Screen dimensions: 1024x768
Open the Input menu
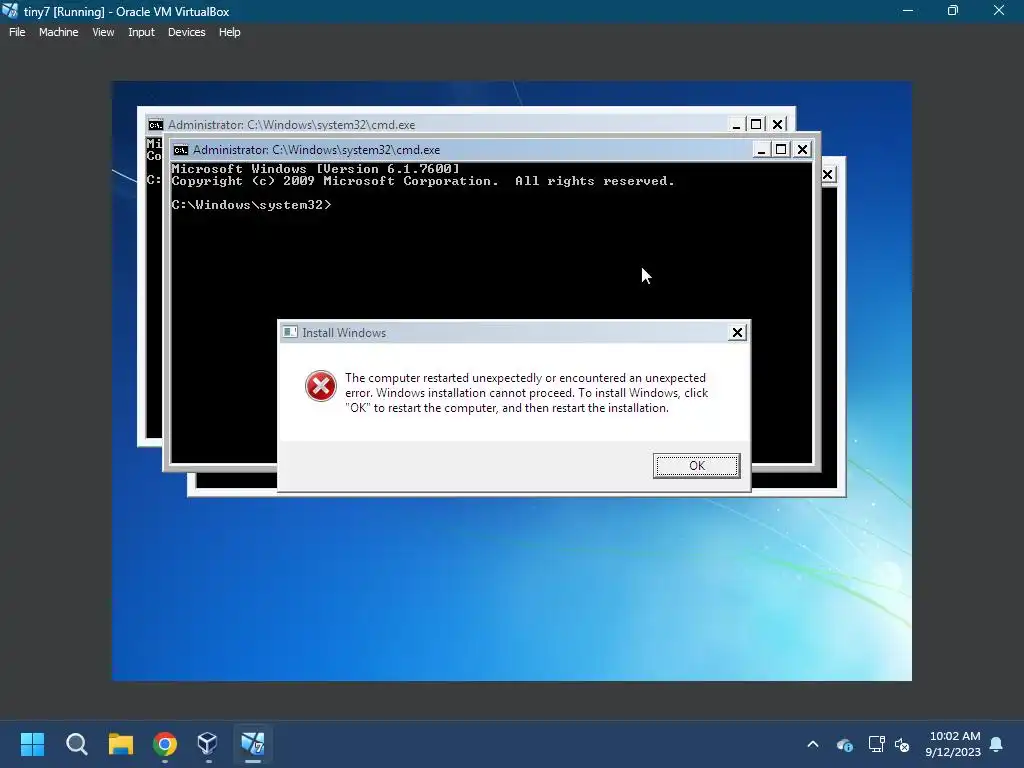(x=141, y=32)
